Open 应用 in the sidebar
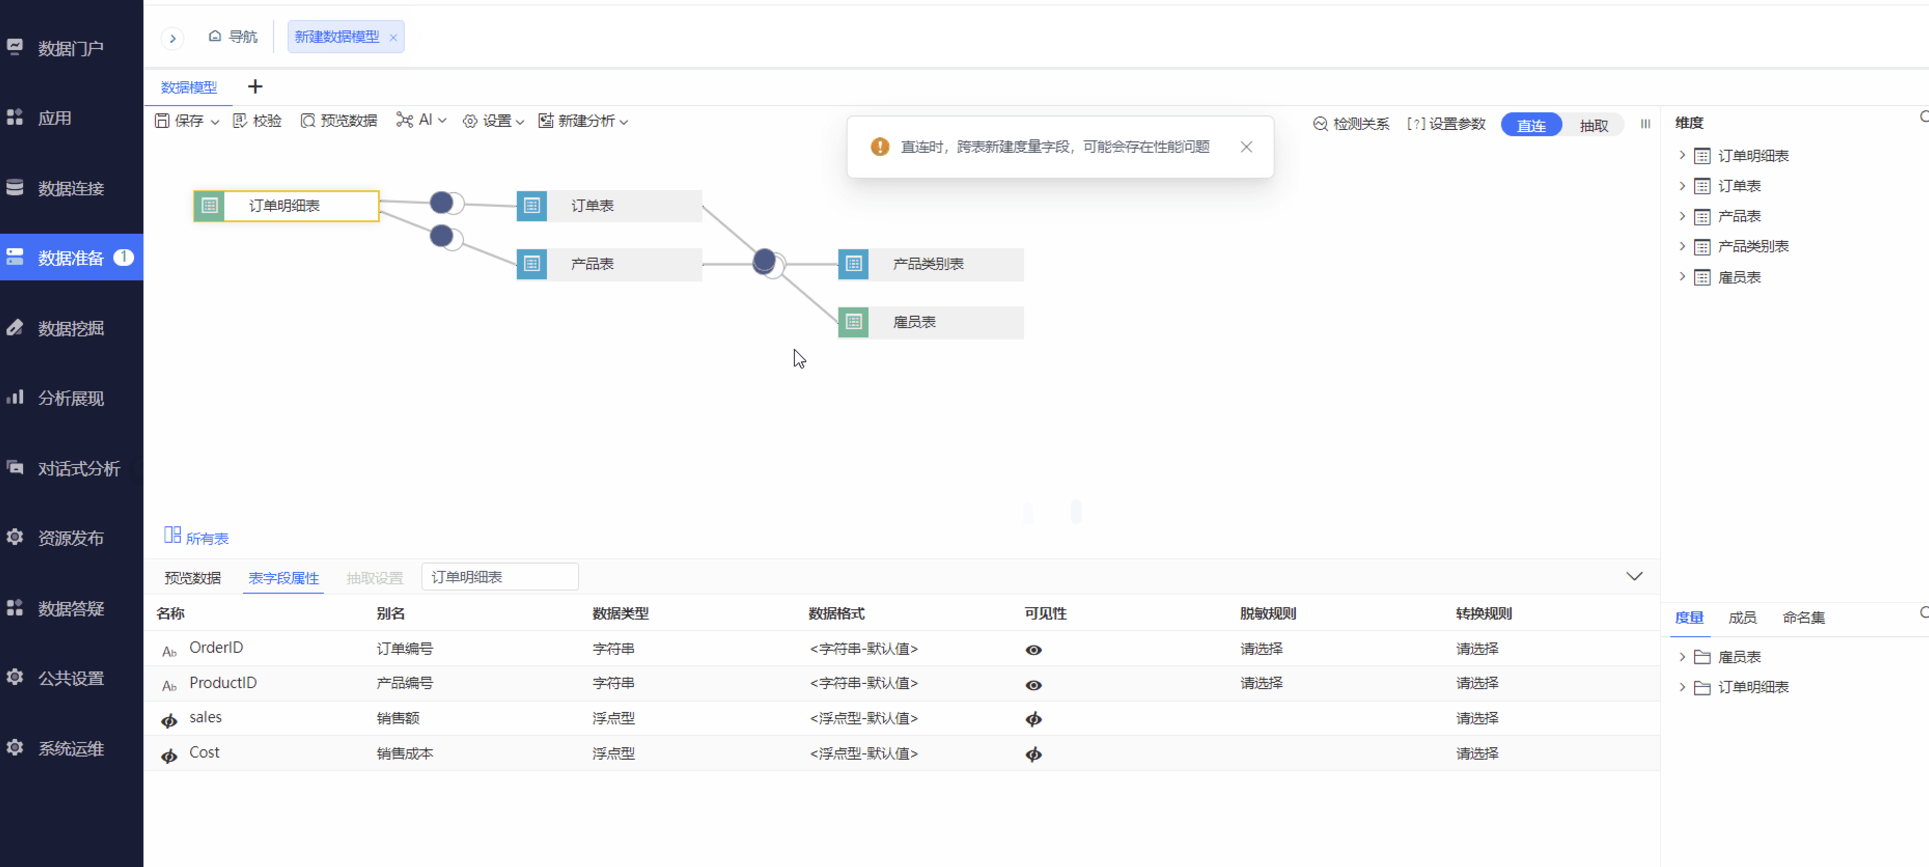Viewport: 1929px width, 867px height. pos(71,118)
